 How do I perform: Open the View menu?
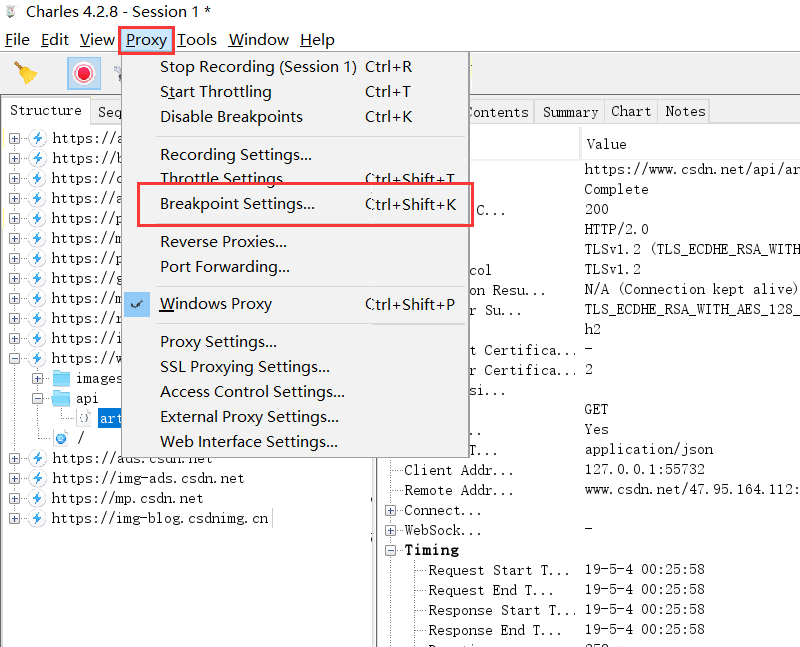97,40
